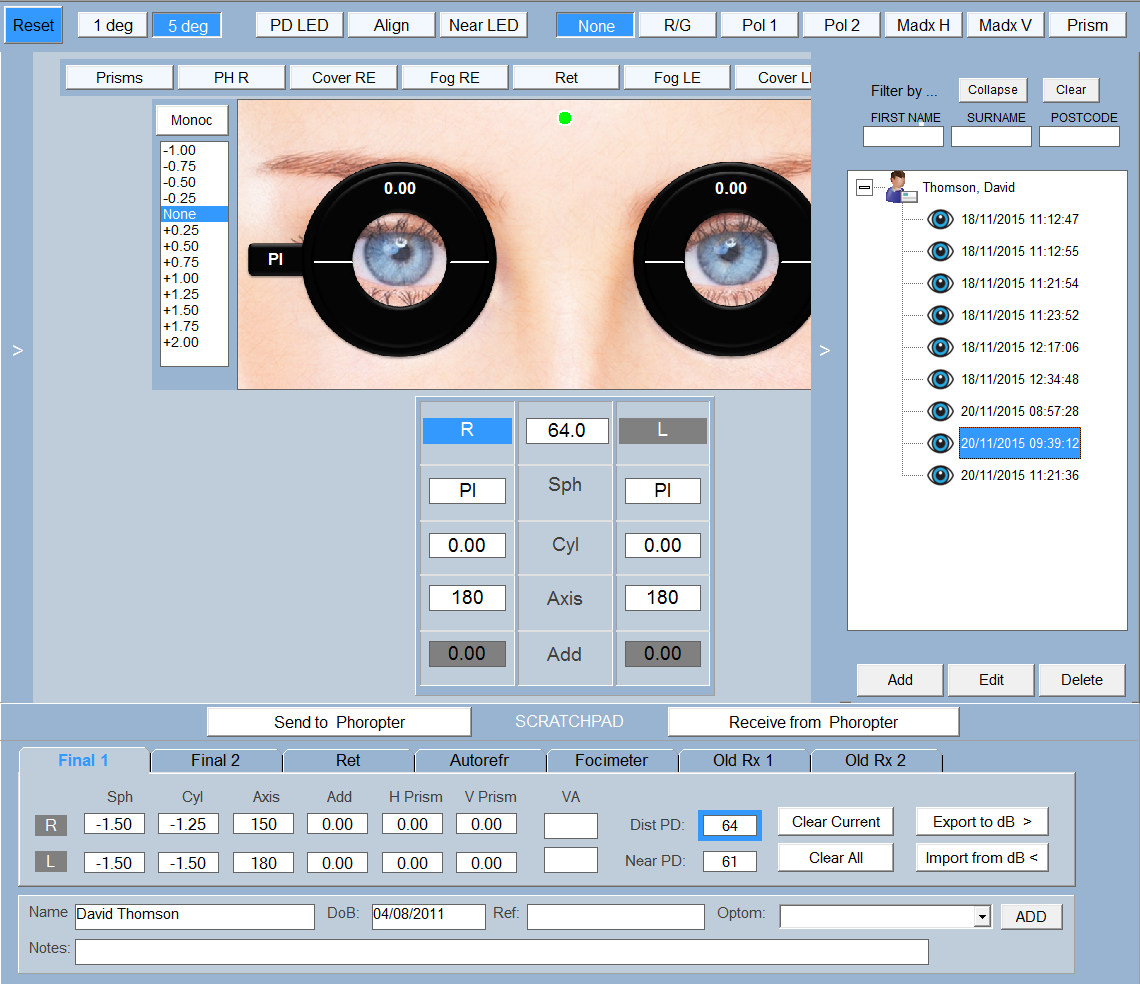Expand the left side panel arrow
The height and width of the screenshot is (984, 1140).
[16, 350]
